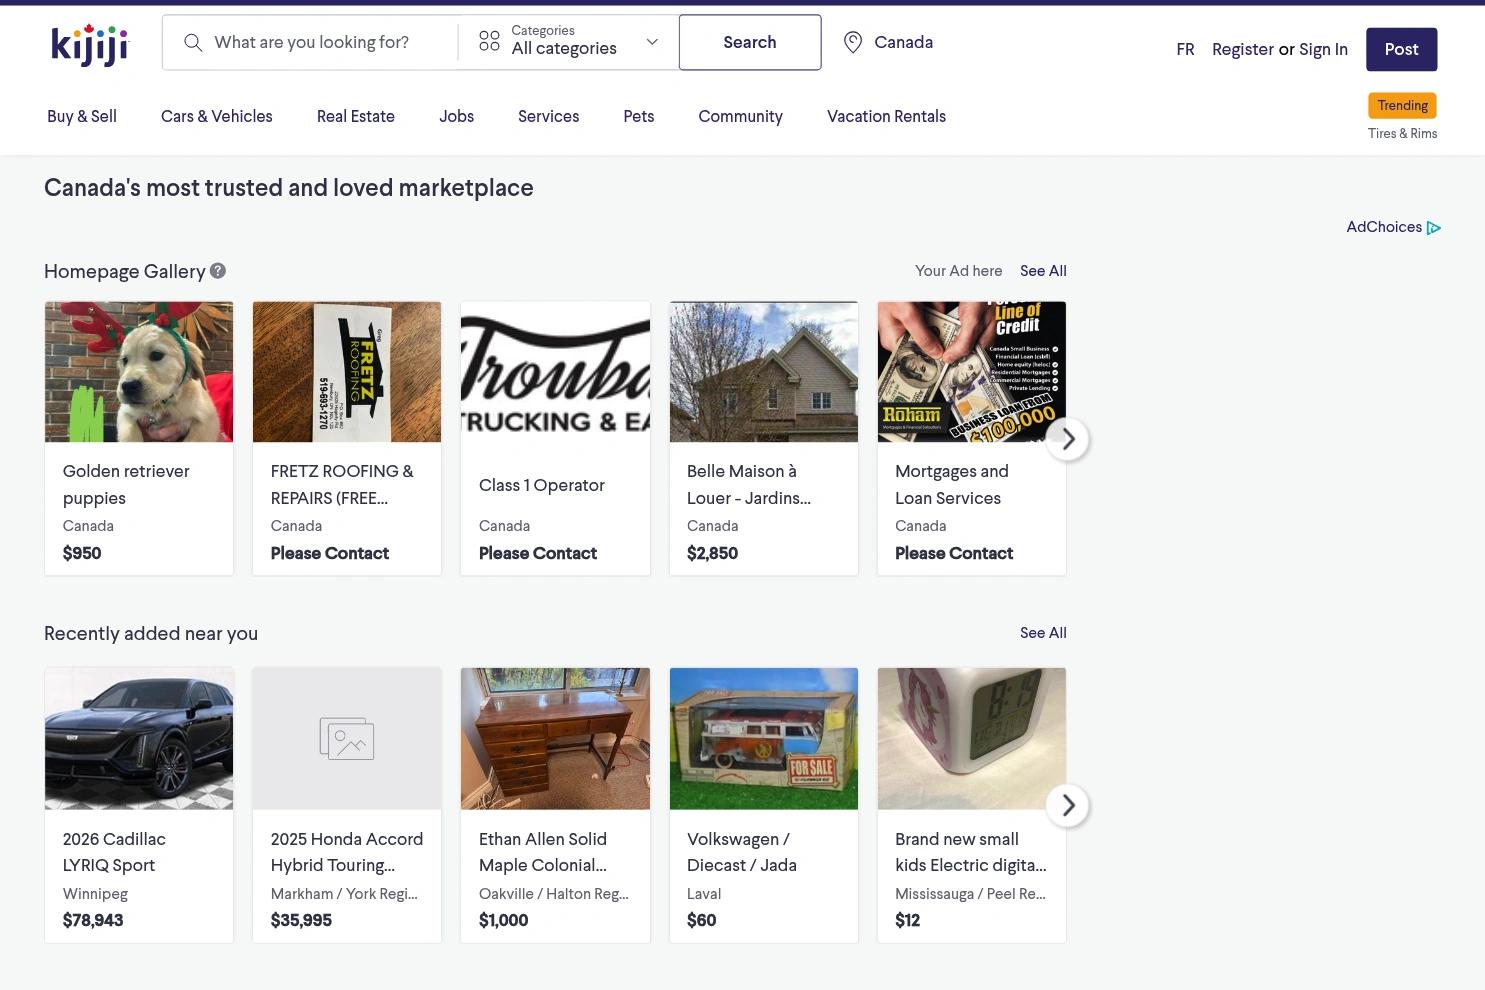Viewport: 1485px width, 990px height.
Task: Click the Homepage Gallery help icon
Action: point(218,270)
